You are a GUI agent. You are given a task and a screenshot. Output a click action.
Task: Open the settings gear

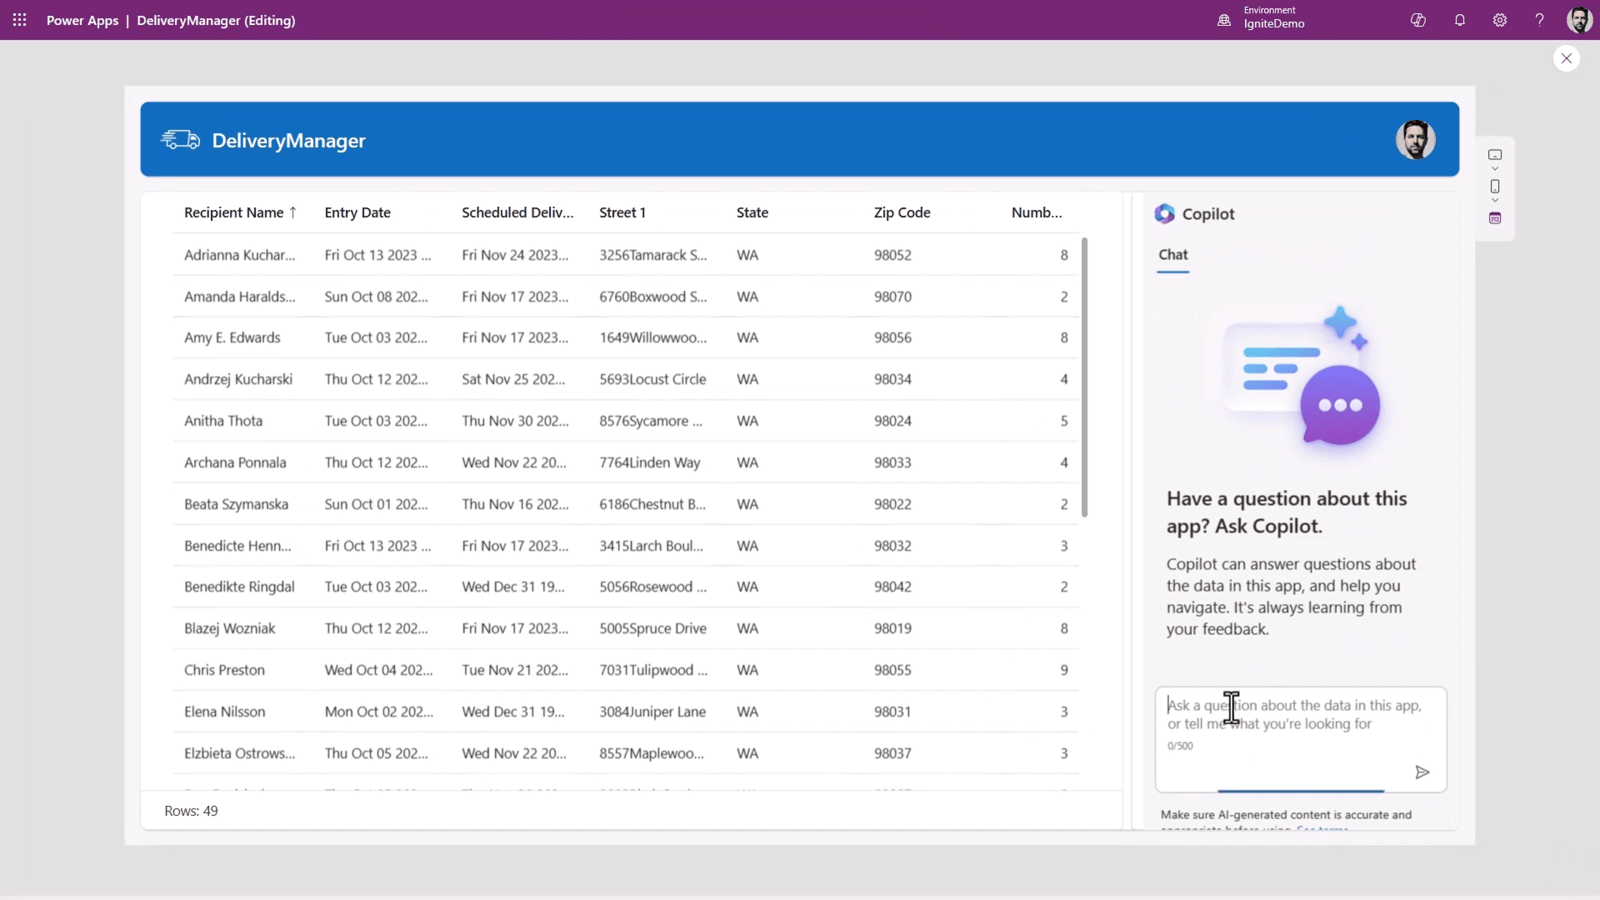pos(1500,20)
